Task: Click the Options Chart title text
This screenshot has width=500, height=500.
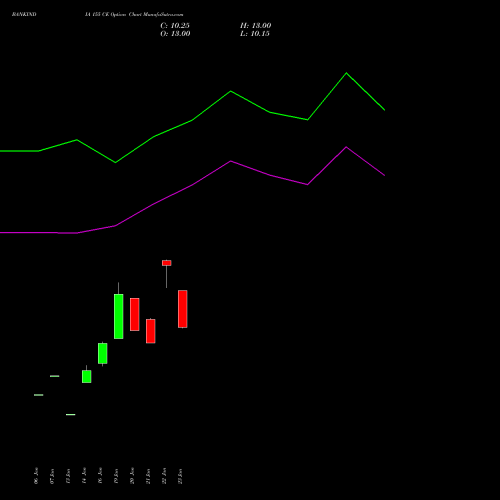Action: (134, 15)
